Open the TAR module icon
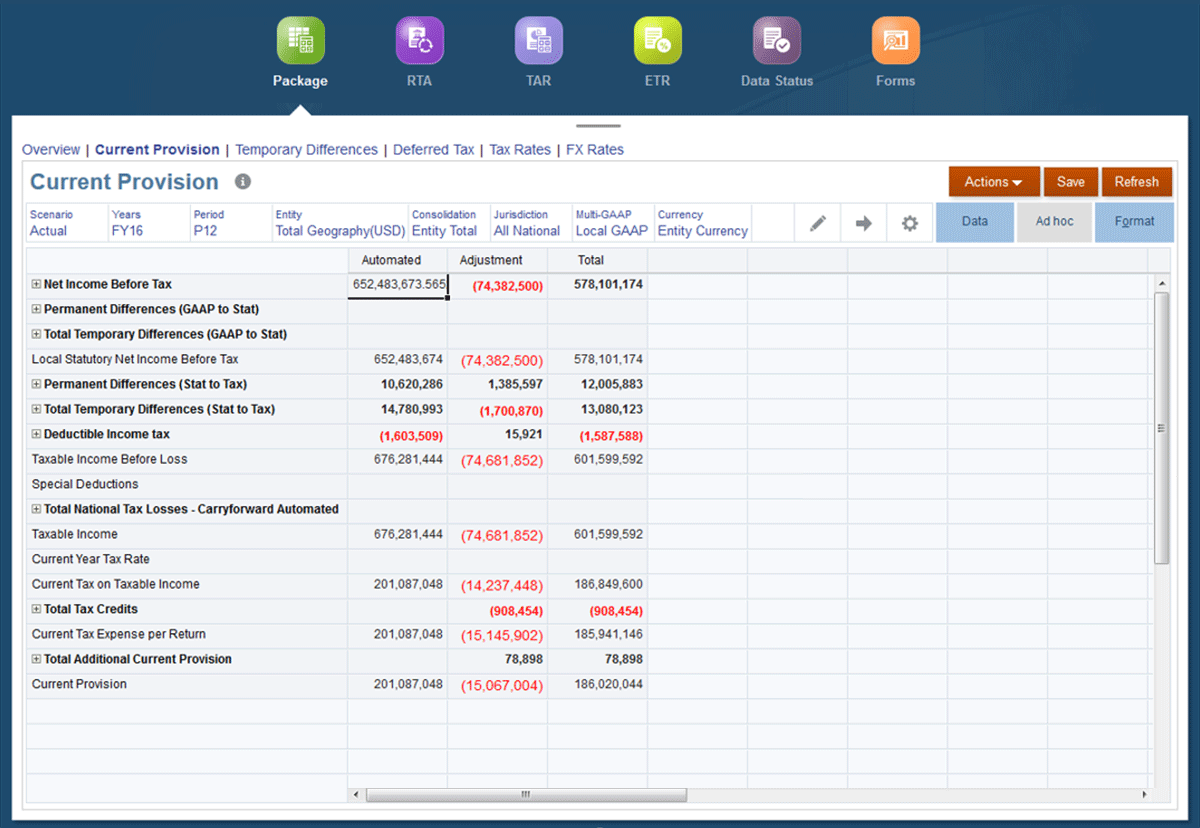 point(538,41)
